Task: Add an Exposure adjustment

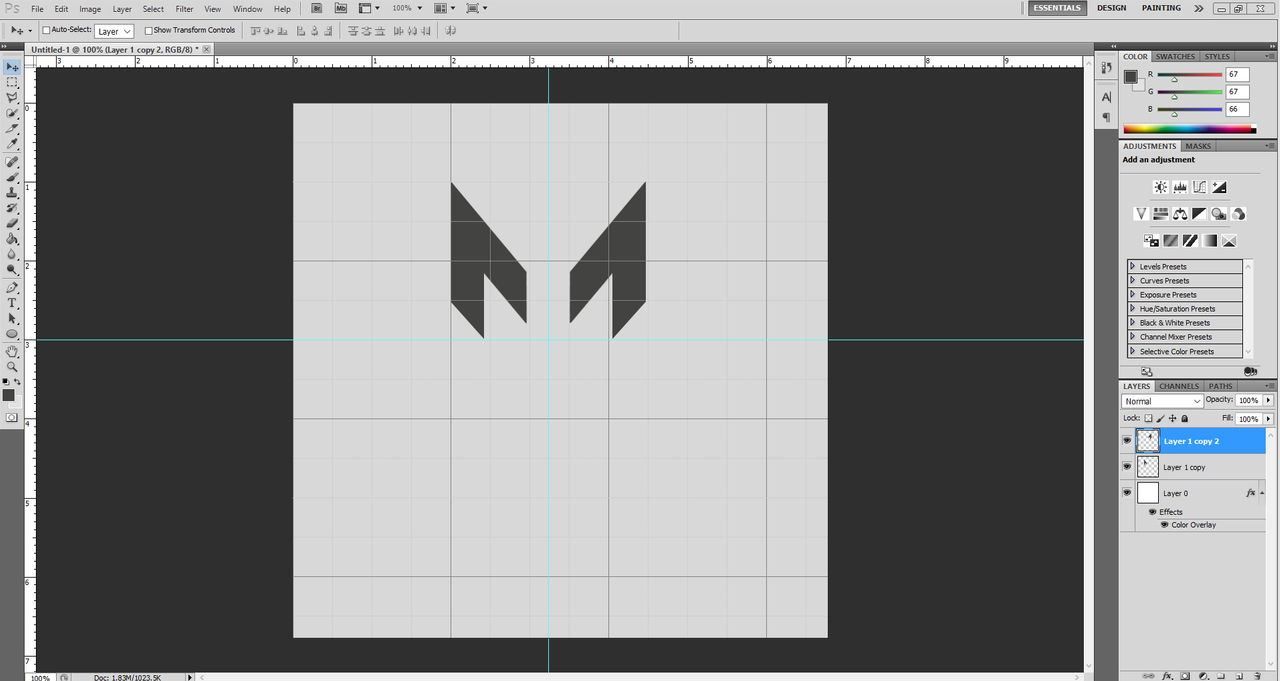Action: coord(1219,187)
